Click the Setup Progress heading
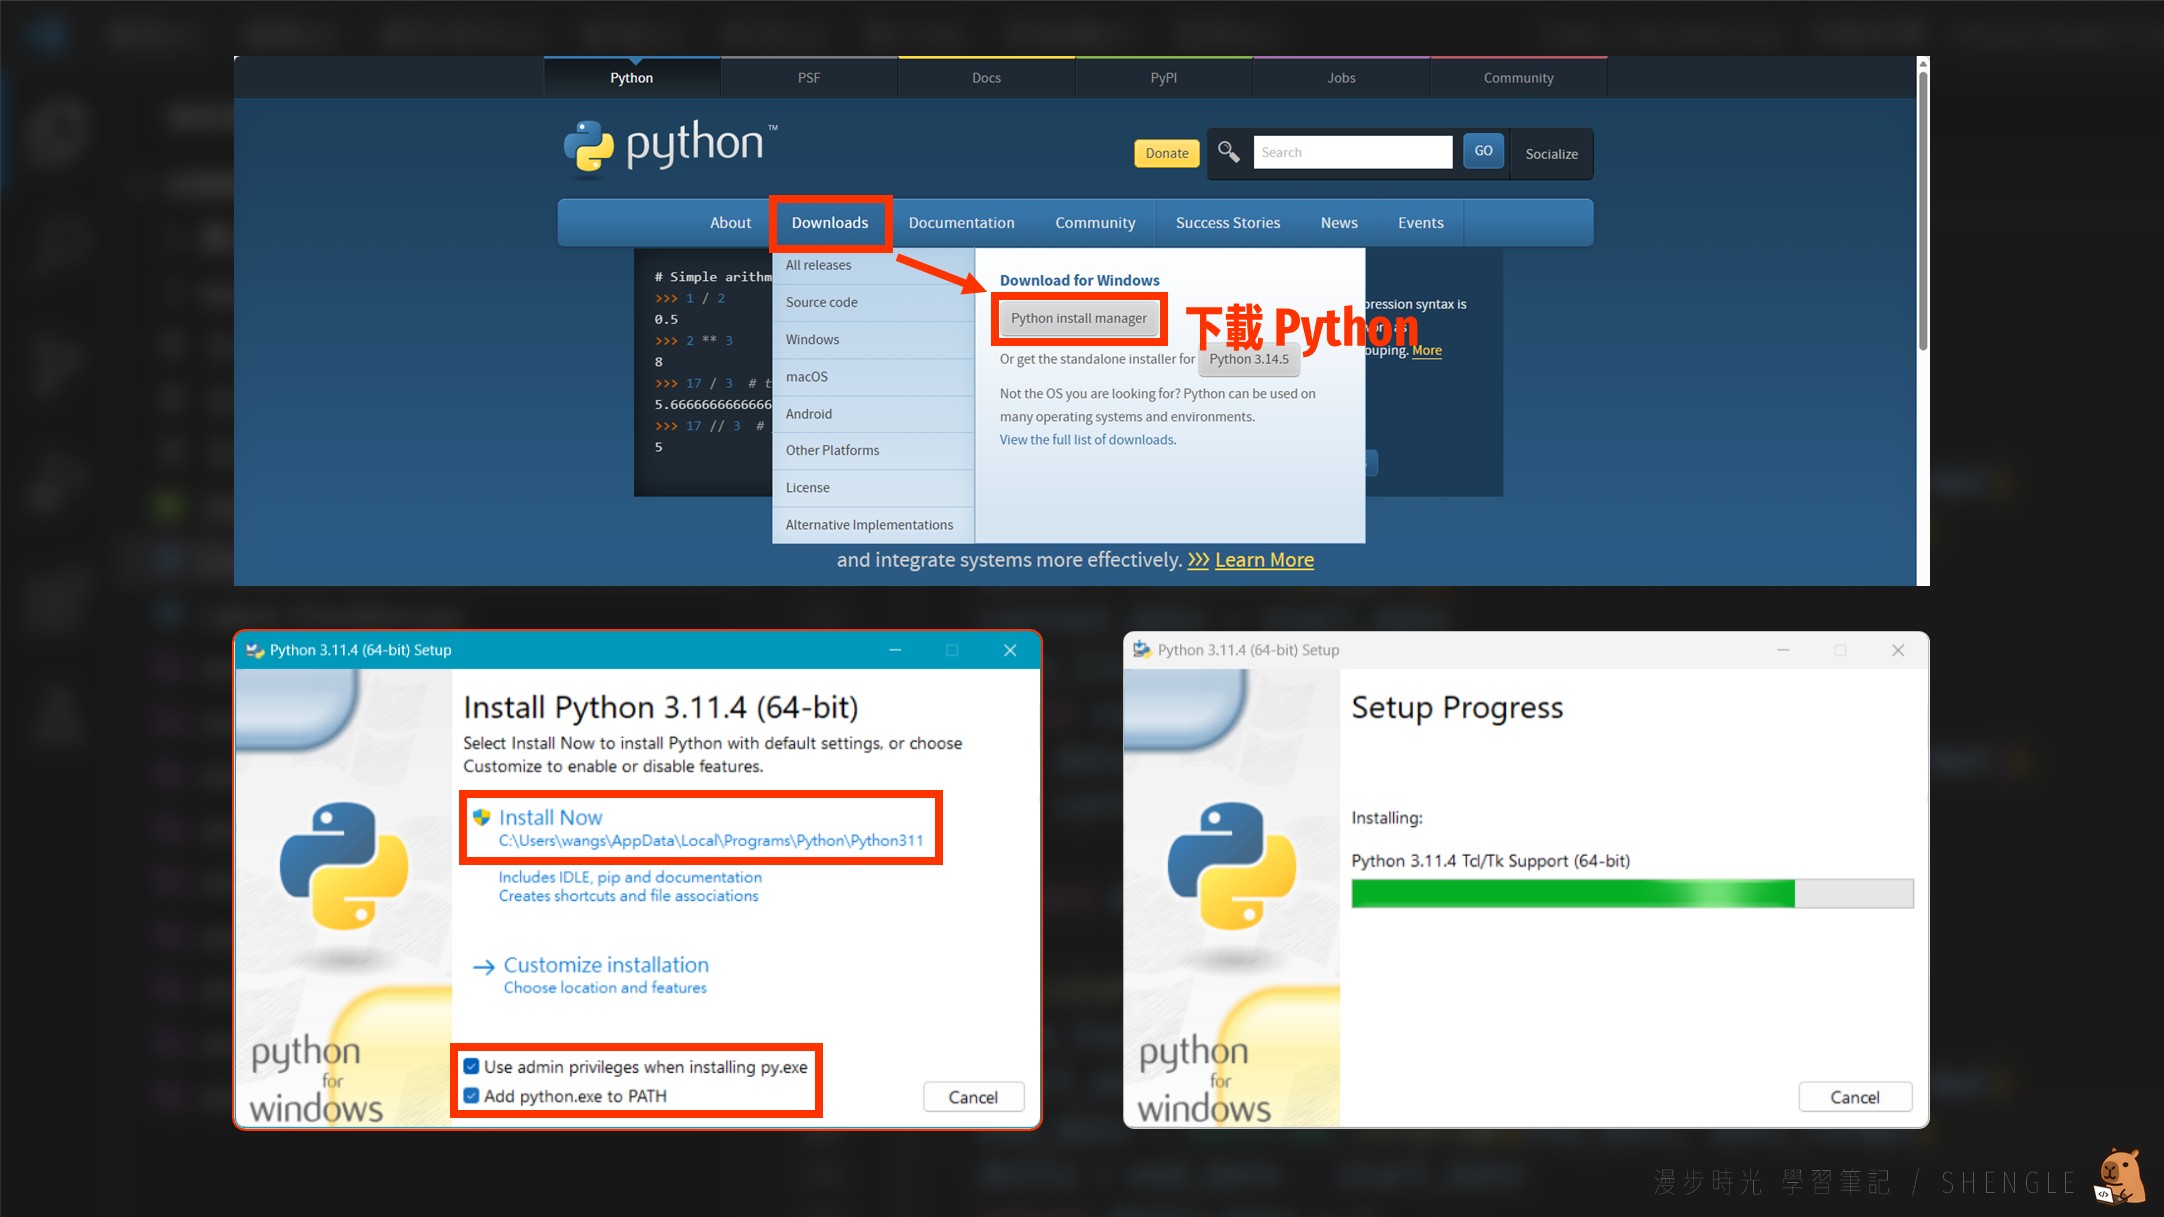2164x1217 pixels. (1457, 707)
